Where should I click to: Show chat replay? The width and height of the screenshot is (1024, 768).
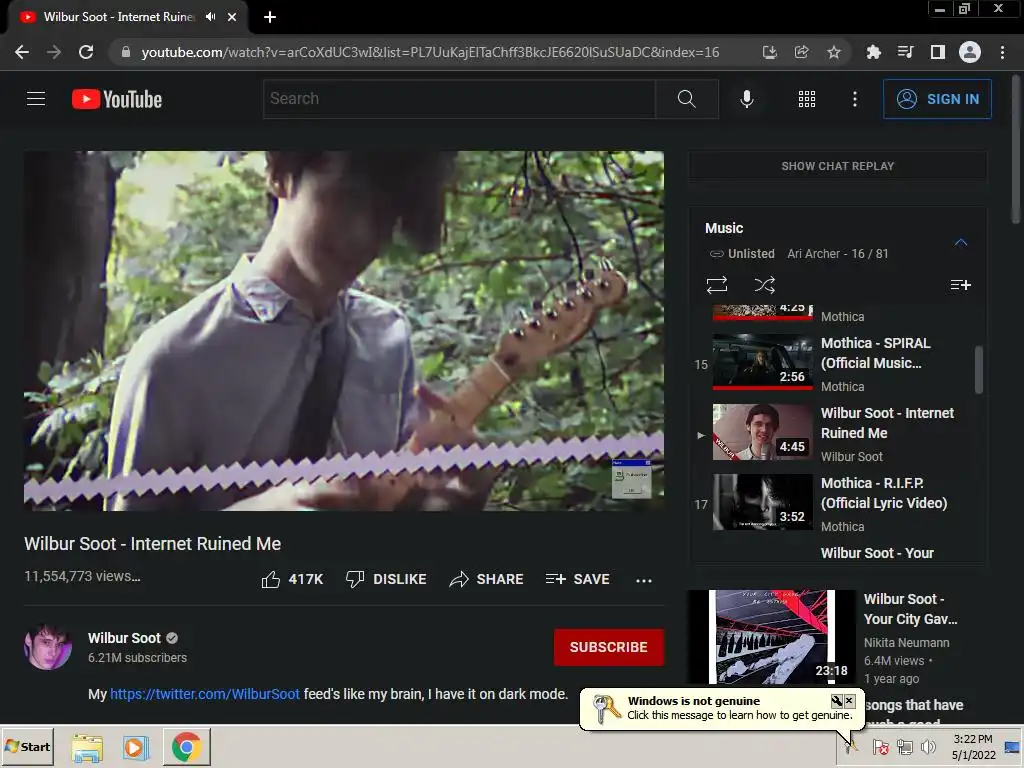pyautogui.click(x=837, y=166)
